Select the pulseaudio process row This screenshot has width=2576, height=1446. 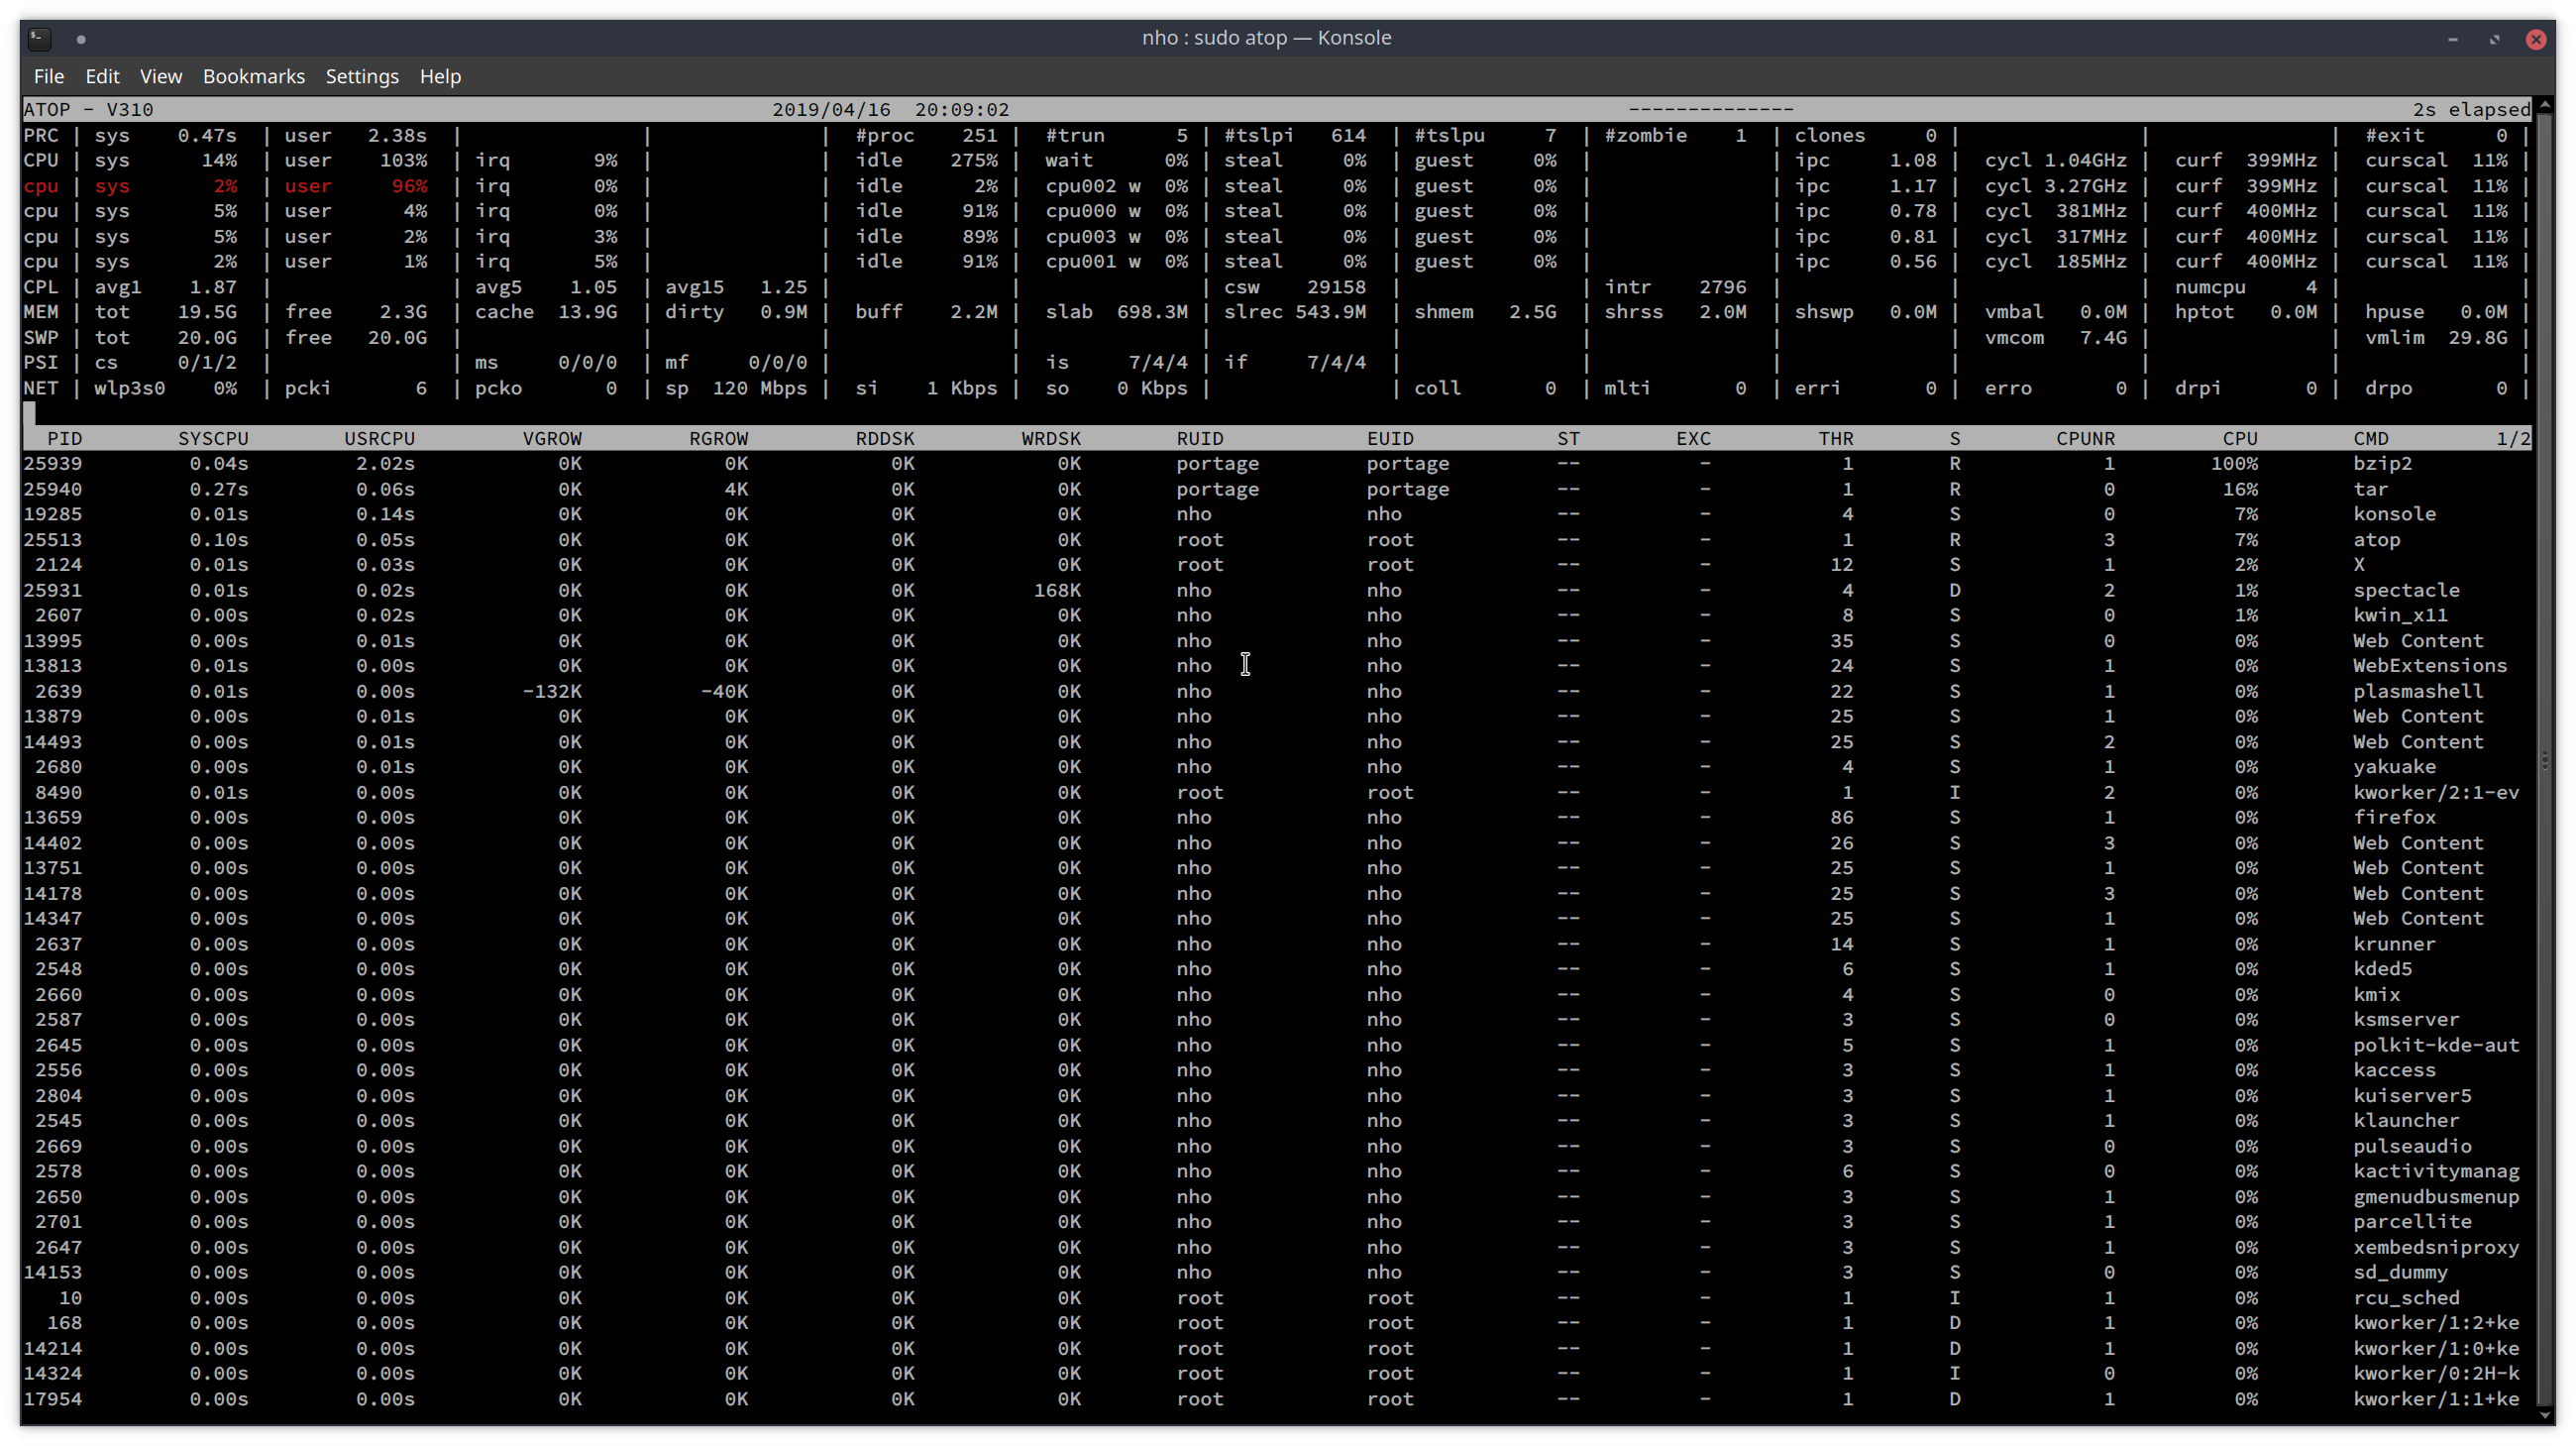pyautogui.click(x=1200, y=1146)
